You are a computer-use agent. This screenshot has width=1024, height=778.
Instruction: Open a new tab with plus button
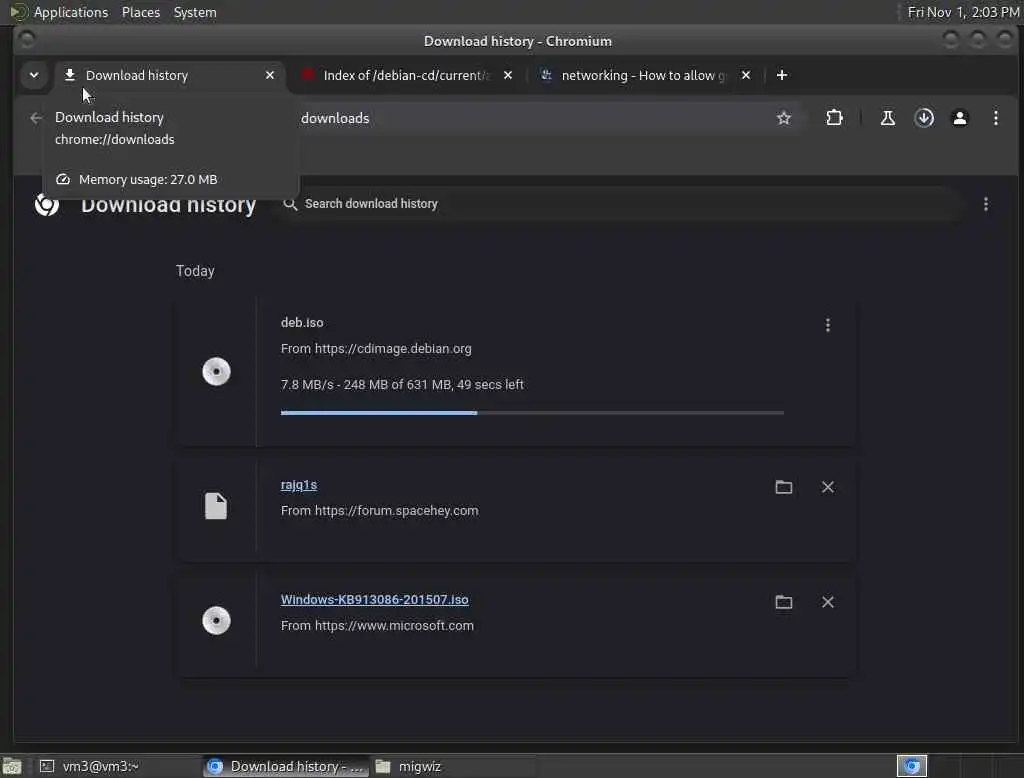tap(782, 75)
